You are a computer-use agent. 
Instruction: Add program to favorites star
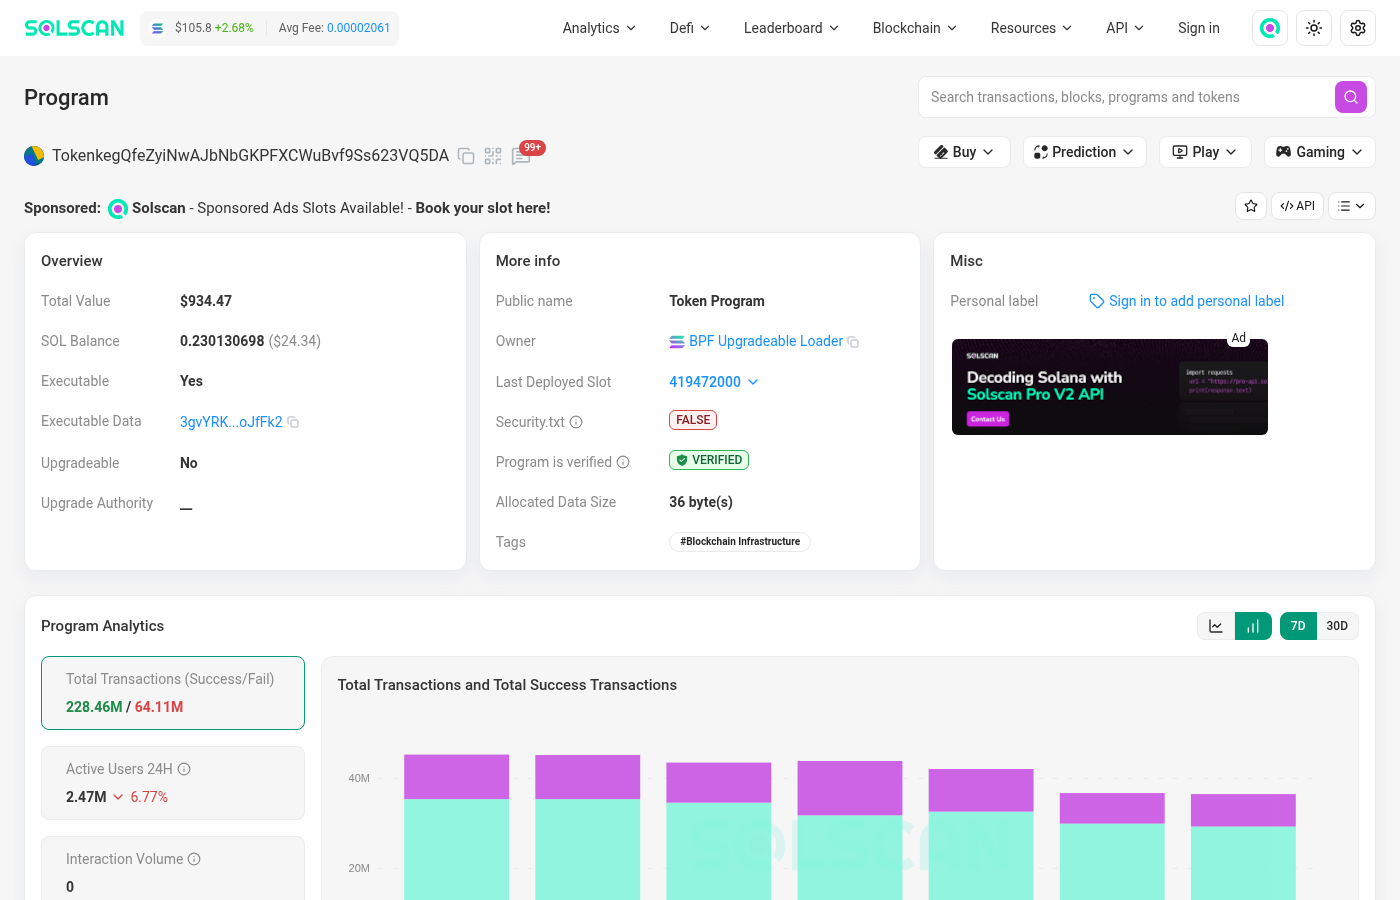pyautogui.click(x=1251, y=206)
